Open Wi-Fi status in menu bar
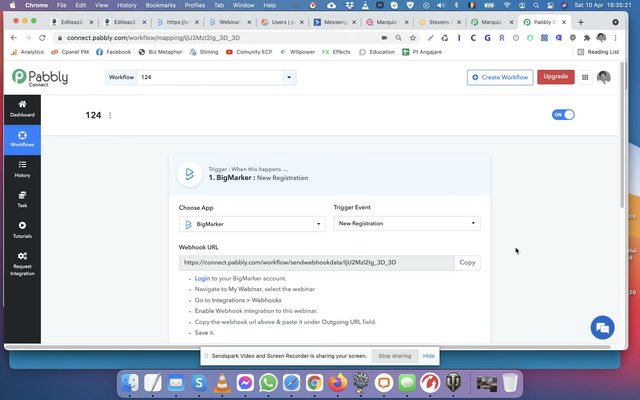The image size is (640, 400). (507, 5)
